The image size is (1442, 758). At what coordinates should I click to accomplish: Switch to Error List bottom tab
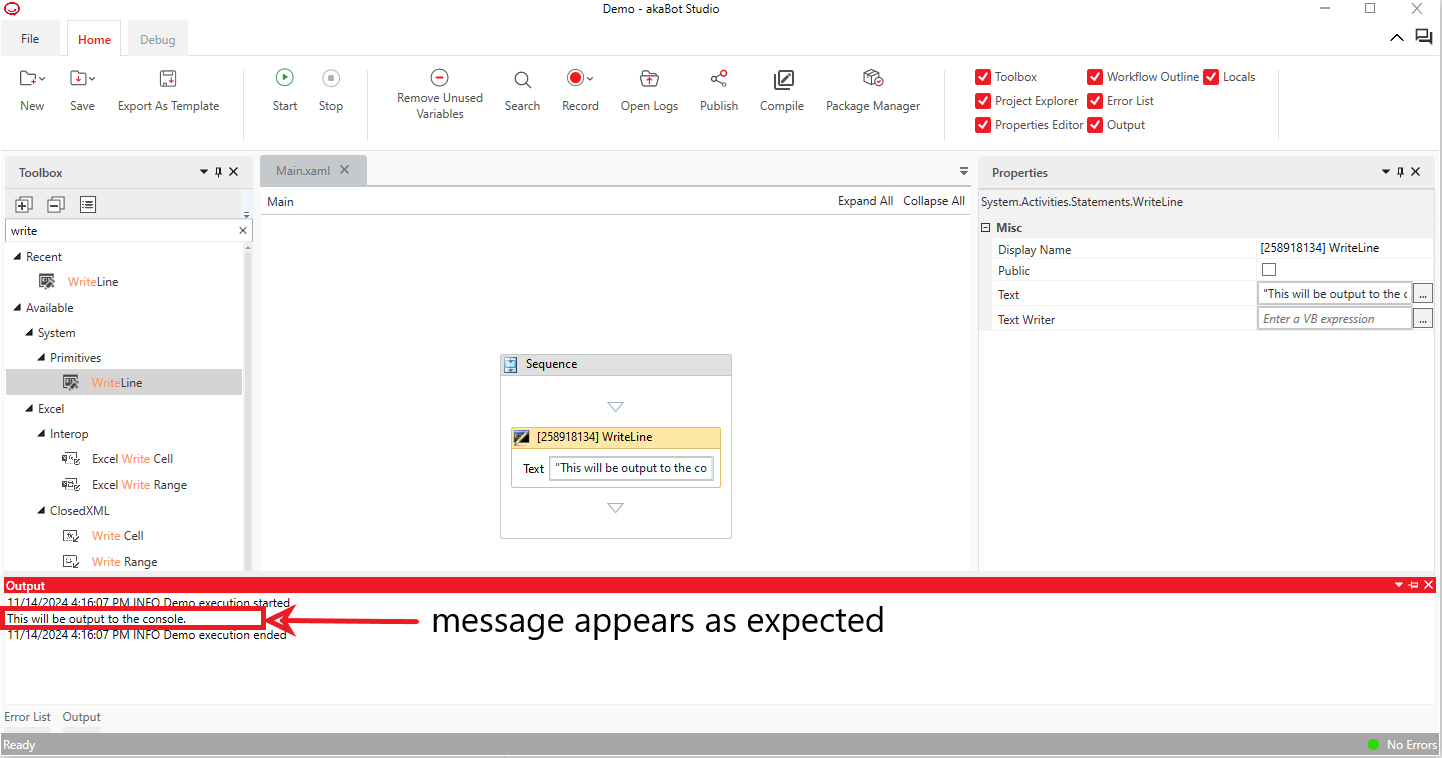click(28, 717)
